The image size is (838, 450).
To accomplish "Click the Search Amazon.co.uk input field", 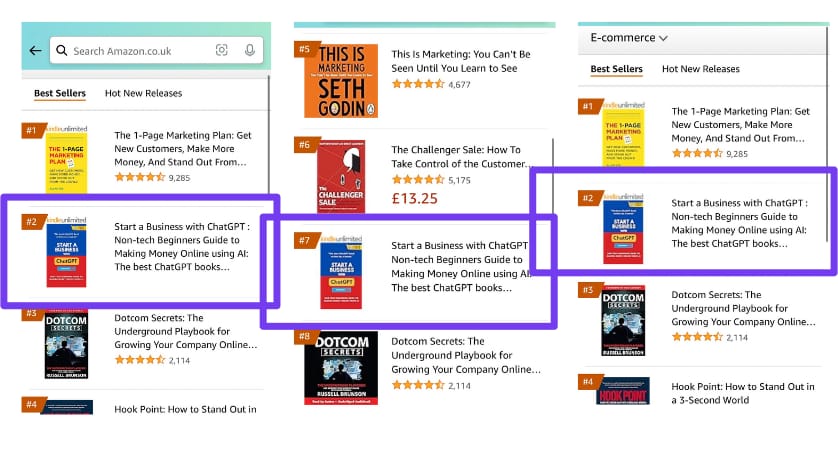I will [x=135, y=51].
